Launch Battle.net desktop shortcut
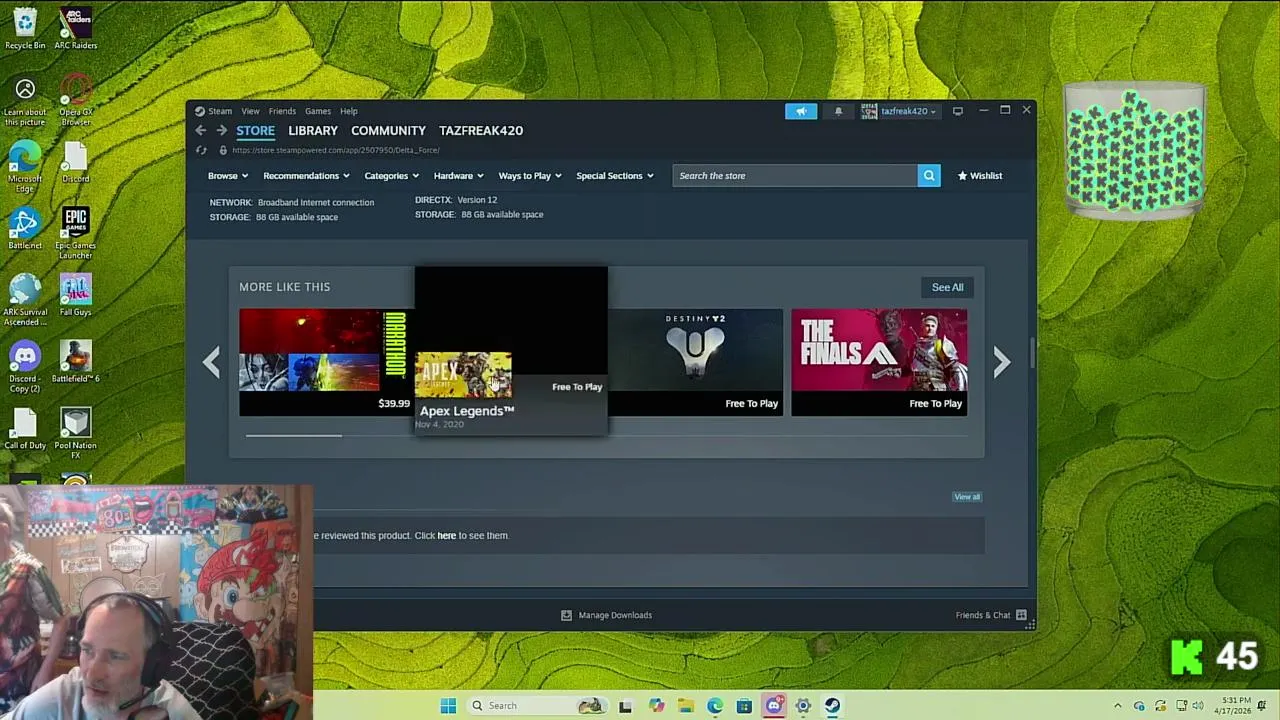The width and height of the screenshot is (1280, 720). pos(25,228)
